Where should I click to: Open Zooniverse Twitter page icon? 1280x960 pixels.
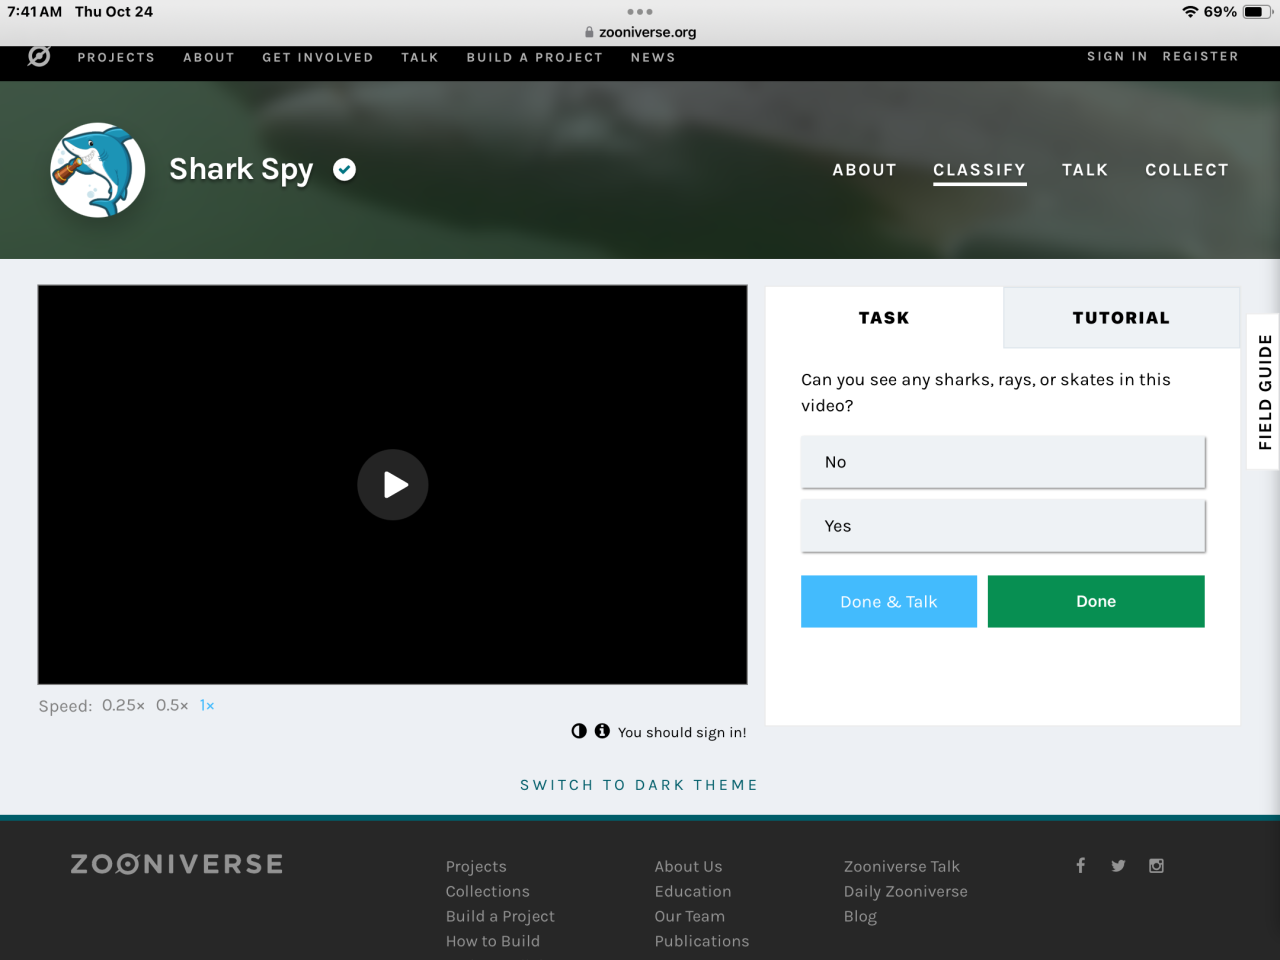1118,866
